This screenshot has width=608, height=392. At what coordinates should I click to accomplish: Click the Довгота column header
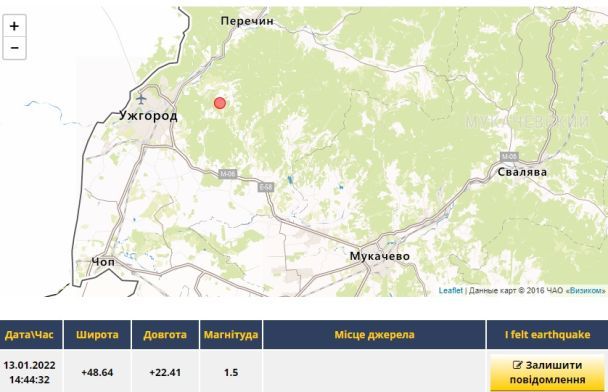[165, 335]
